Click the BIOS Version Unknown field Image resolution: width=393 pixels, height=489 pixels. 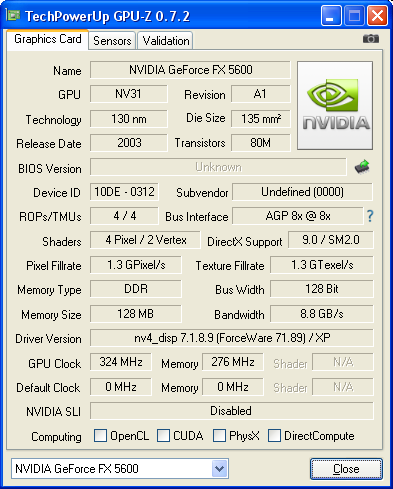coord(218,167)
